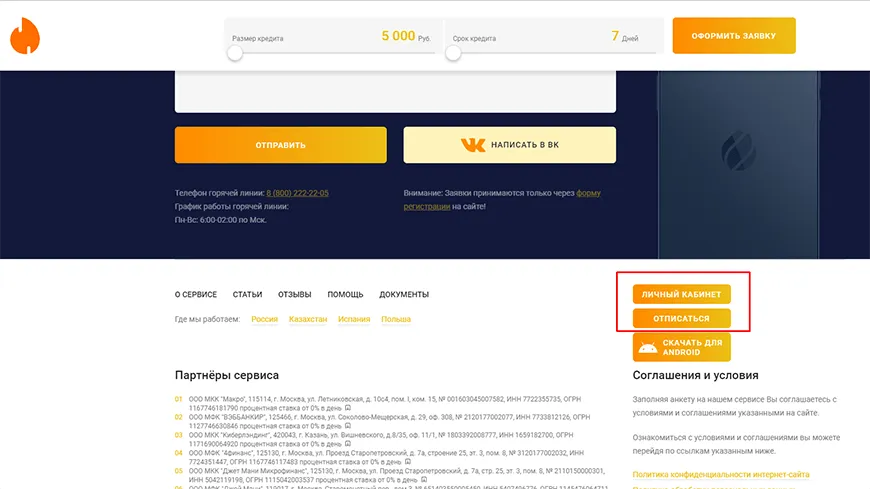This screenshot has height=489, width=870.
Task: Click the Срок кредита slider handle
Action: point(453,53)
